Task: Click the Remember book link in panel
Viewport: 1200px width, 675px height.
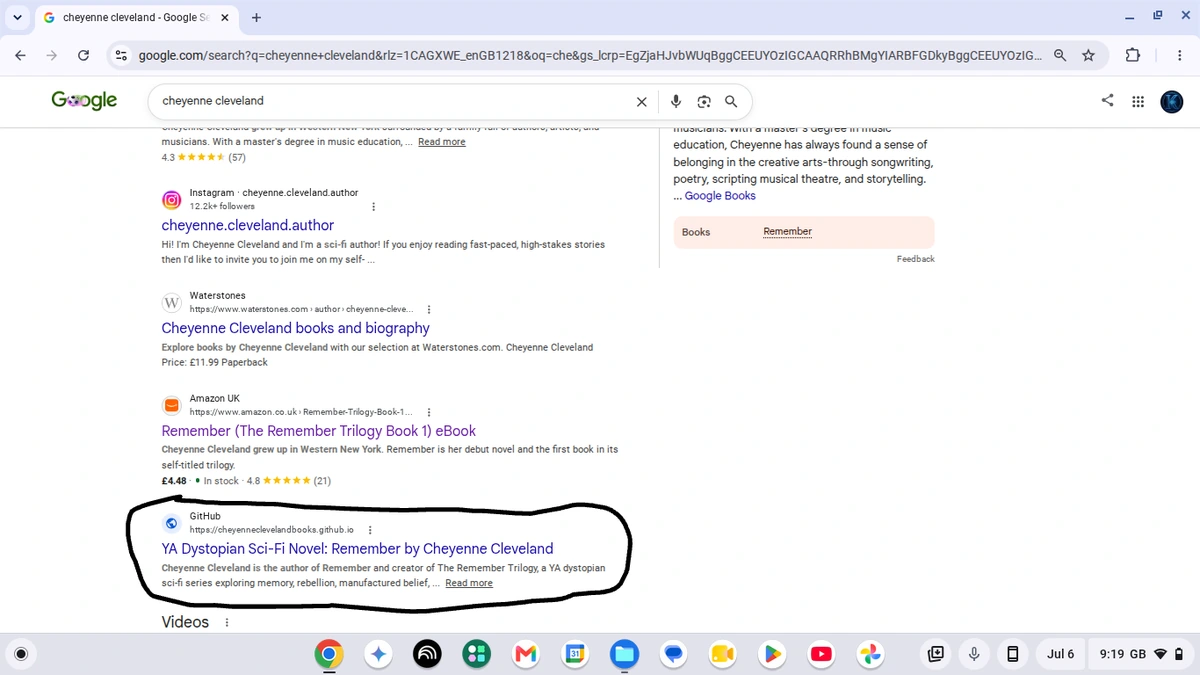Action: point(787,232)
